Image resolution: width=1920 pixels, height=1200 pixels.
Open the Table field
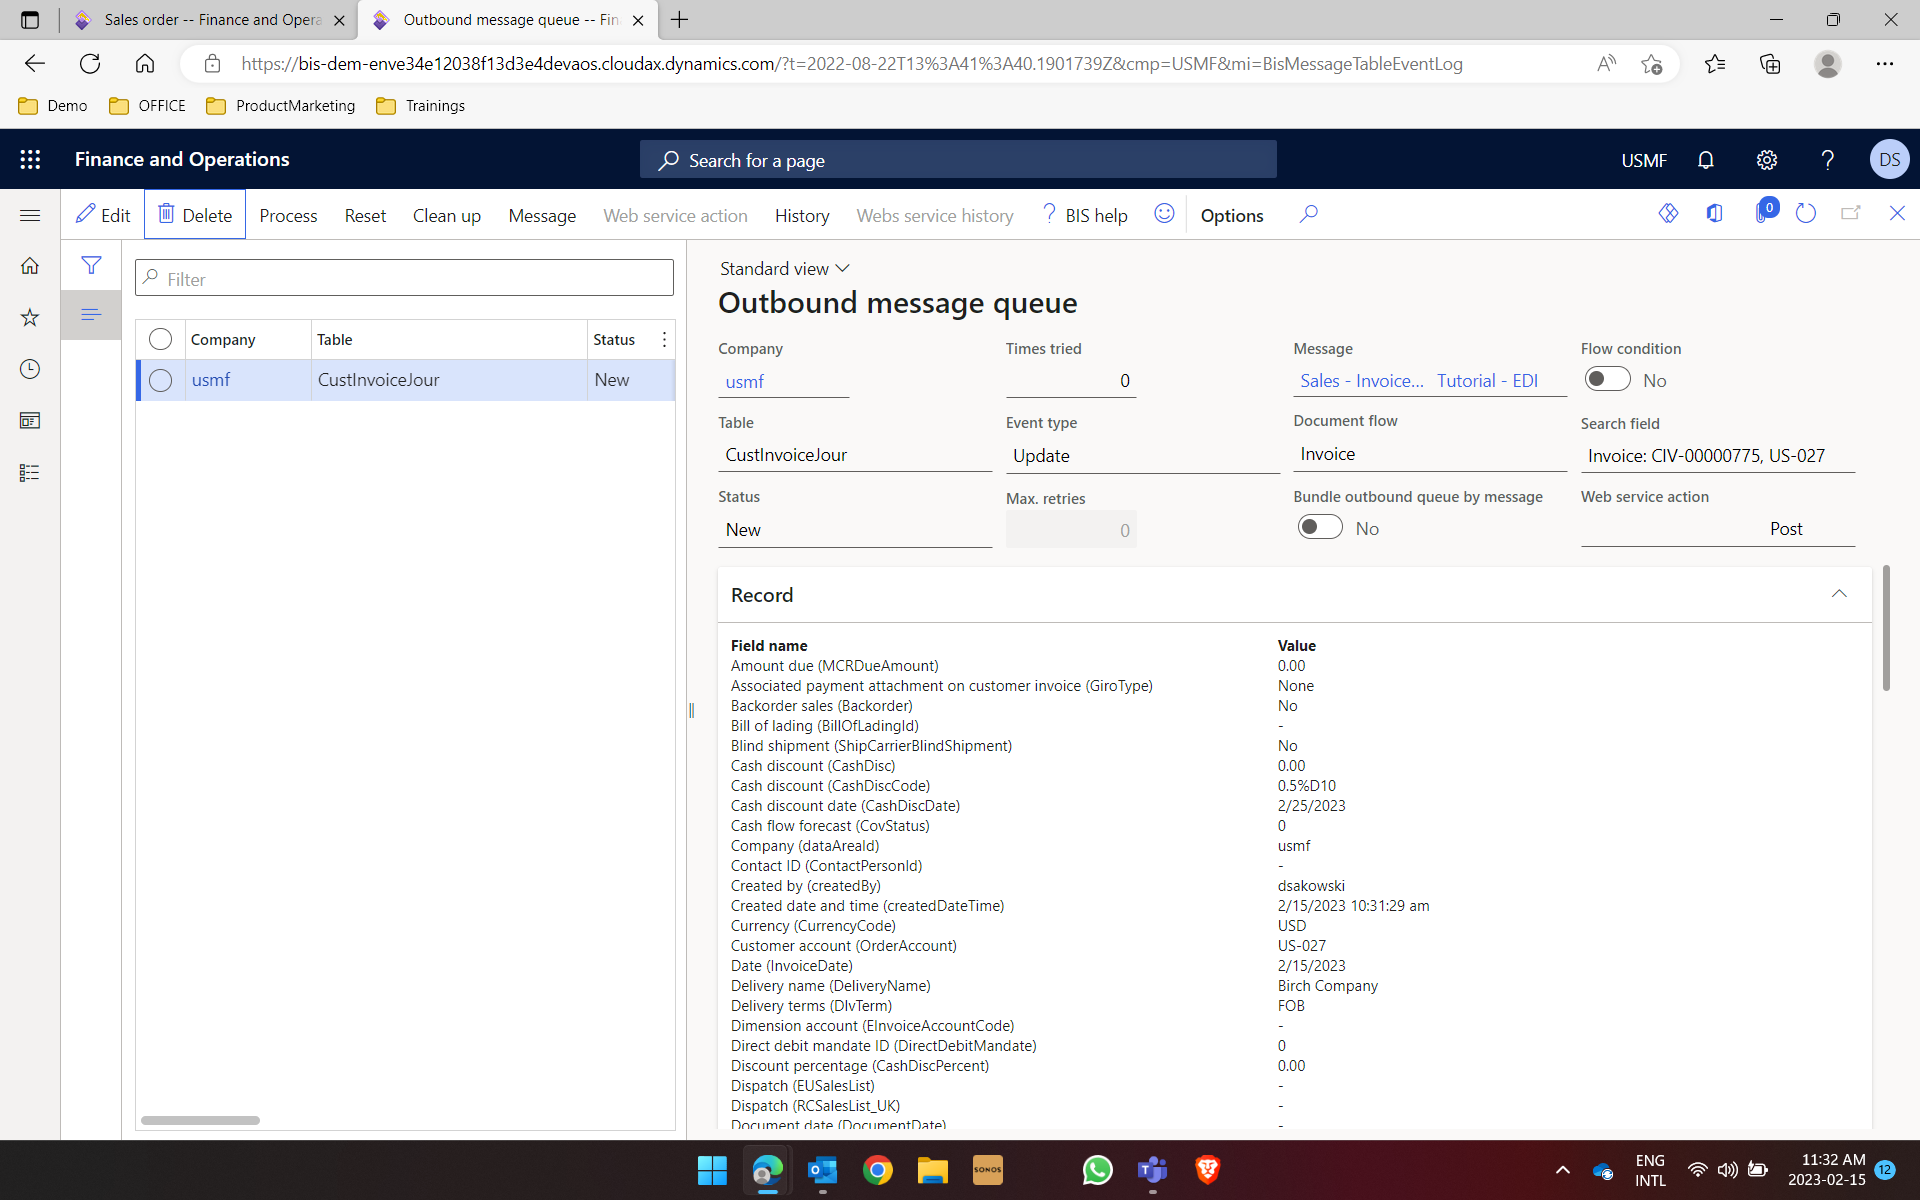855,455
